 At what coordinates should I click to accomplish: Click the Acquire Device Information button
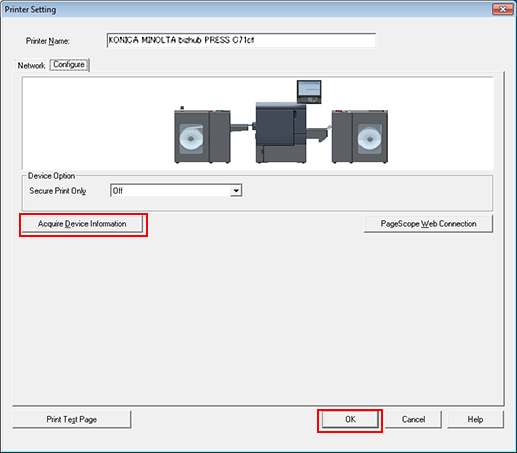(82, 224)
